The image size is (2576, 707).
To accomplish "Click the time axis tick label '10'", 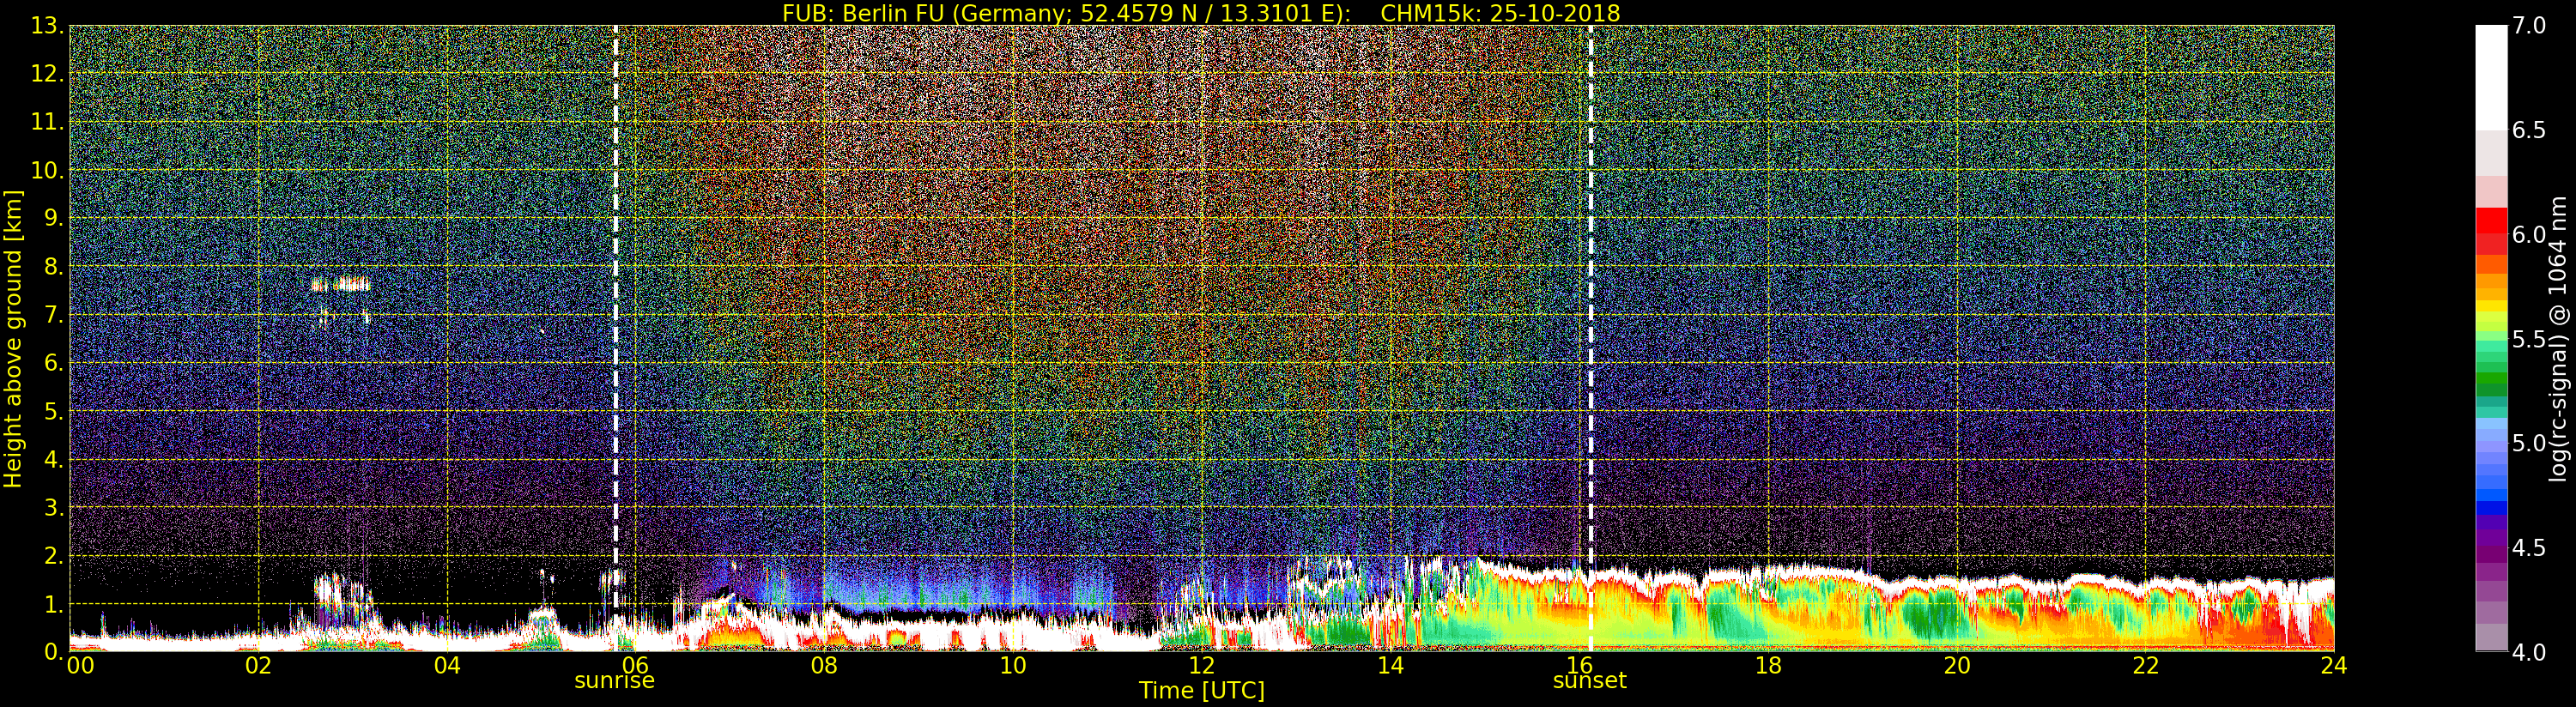I will point(1013,665).
